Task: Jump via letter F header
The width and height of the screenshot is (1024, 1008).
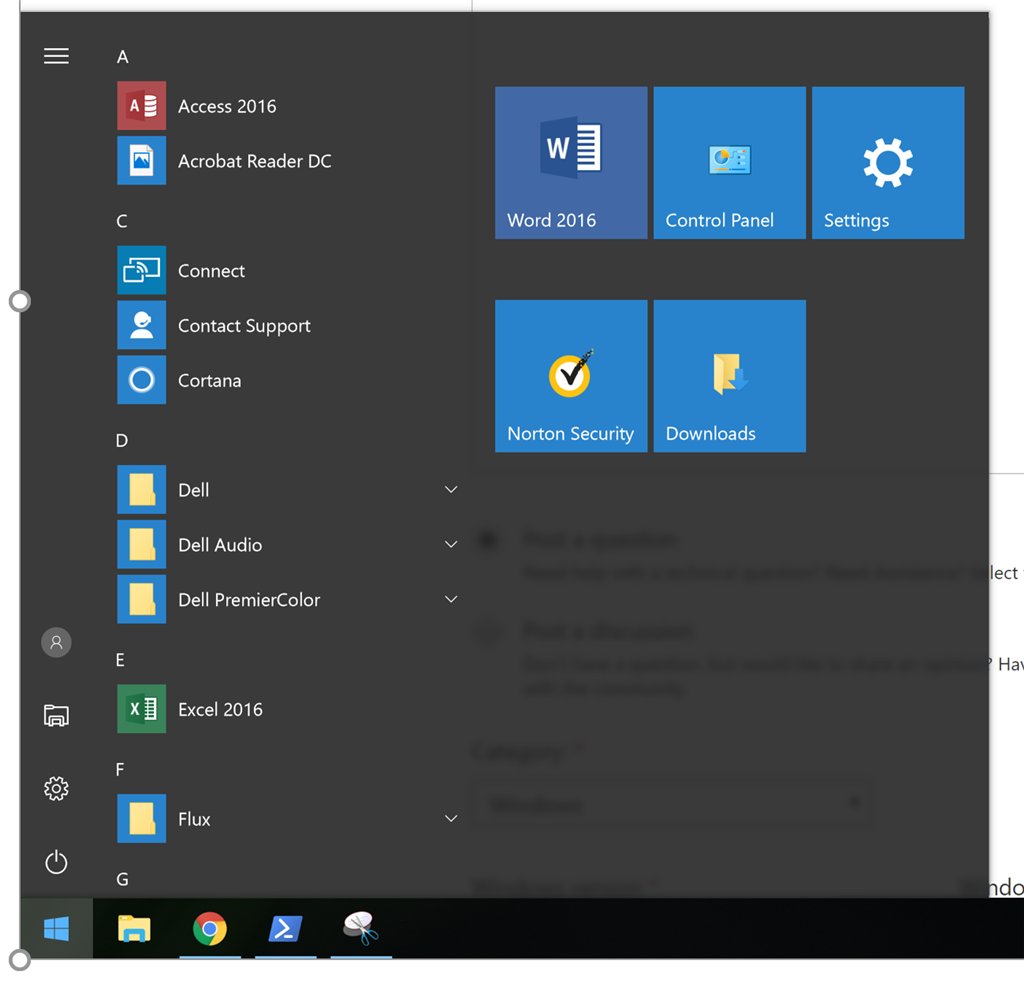Action: [x=120, y=770]
